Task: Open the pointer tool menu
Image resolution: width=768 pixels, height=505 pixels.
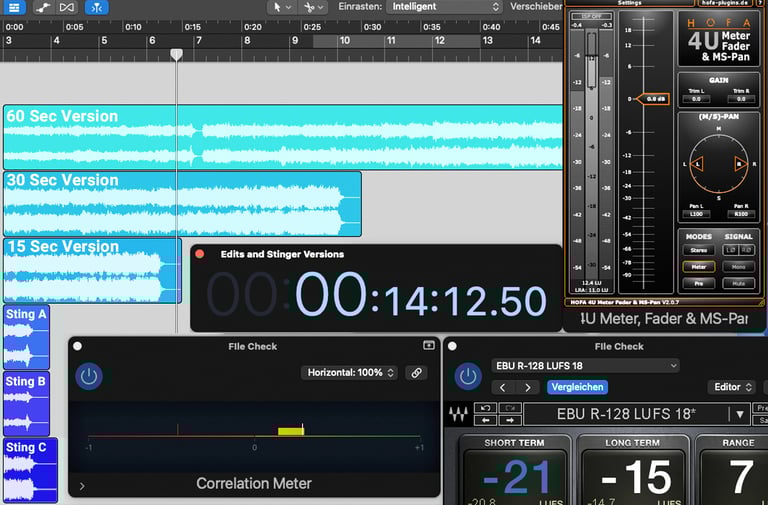Action: tap(282, 7)
